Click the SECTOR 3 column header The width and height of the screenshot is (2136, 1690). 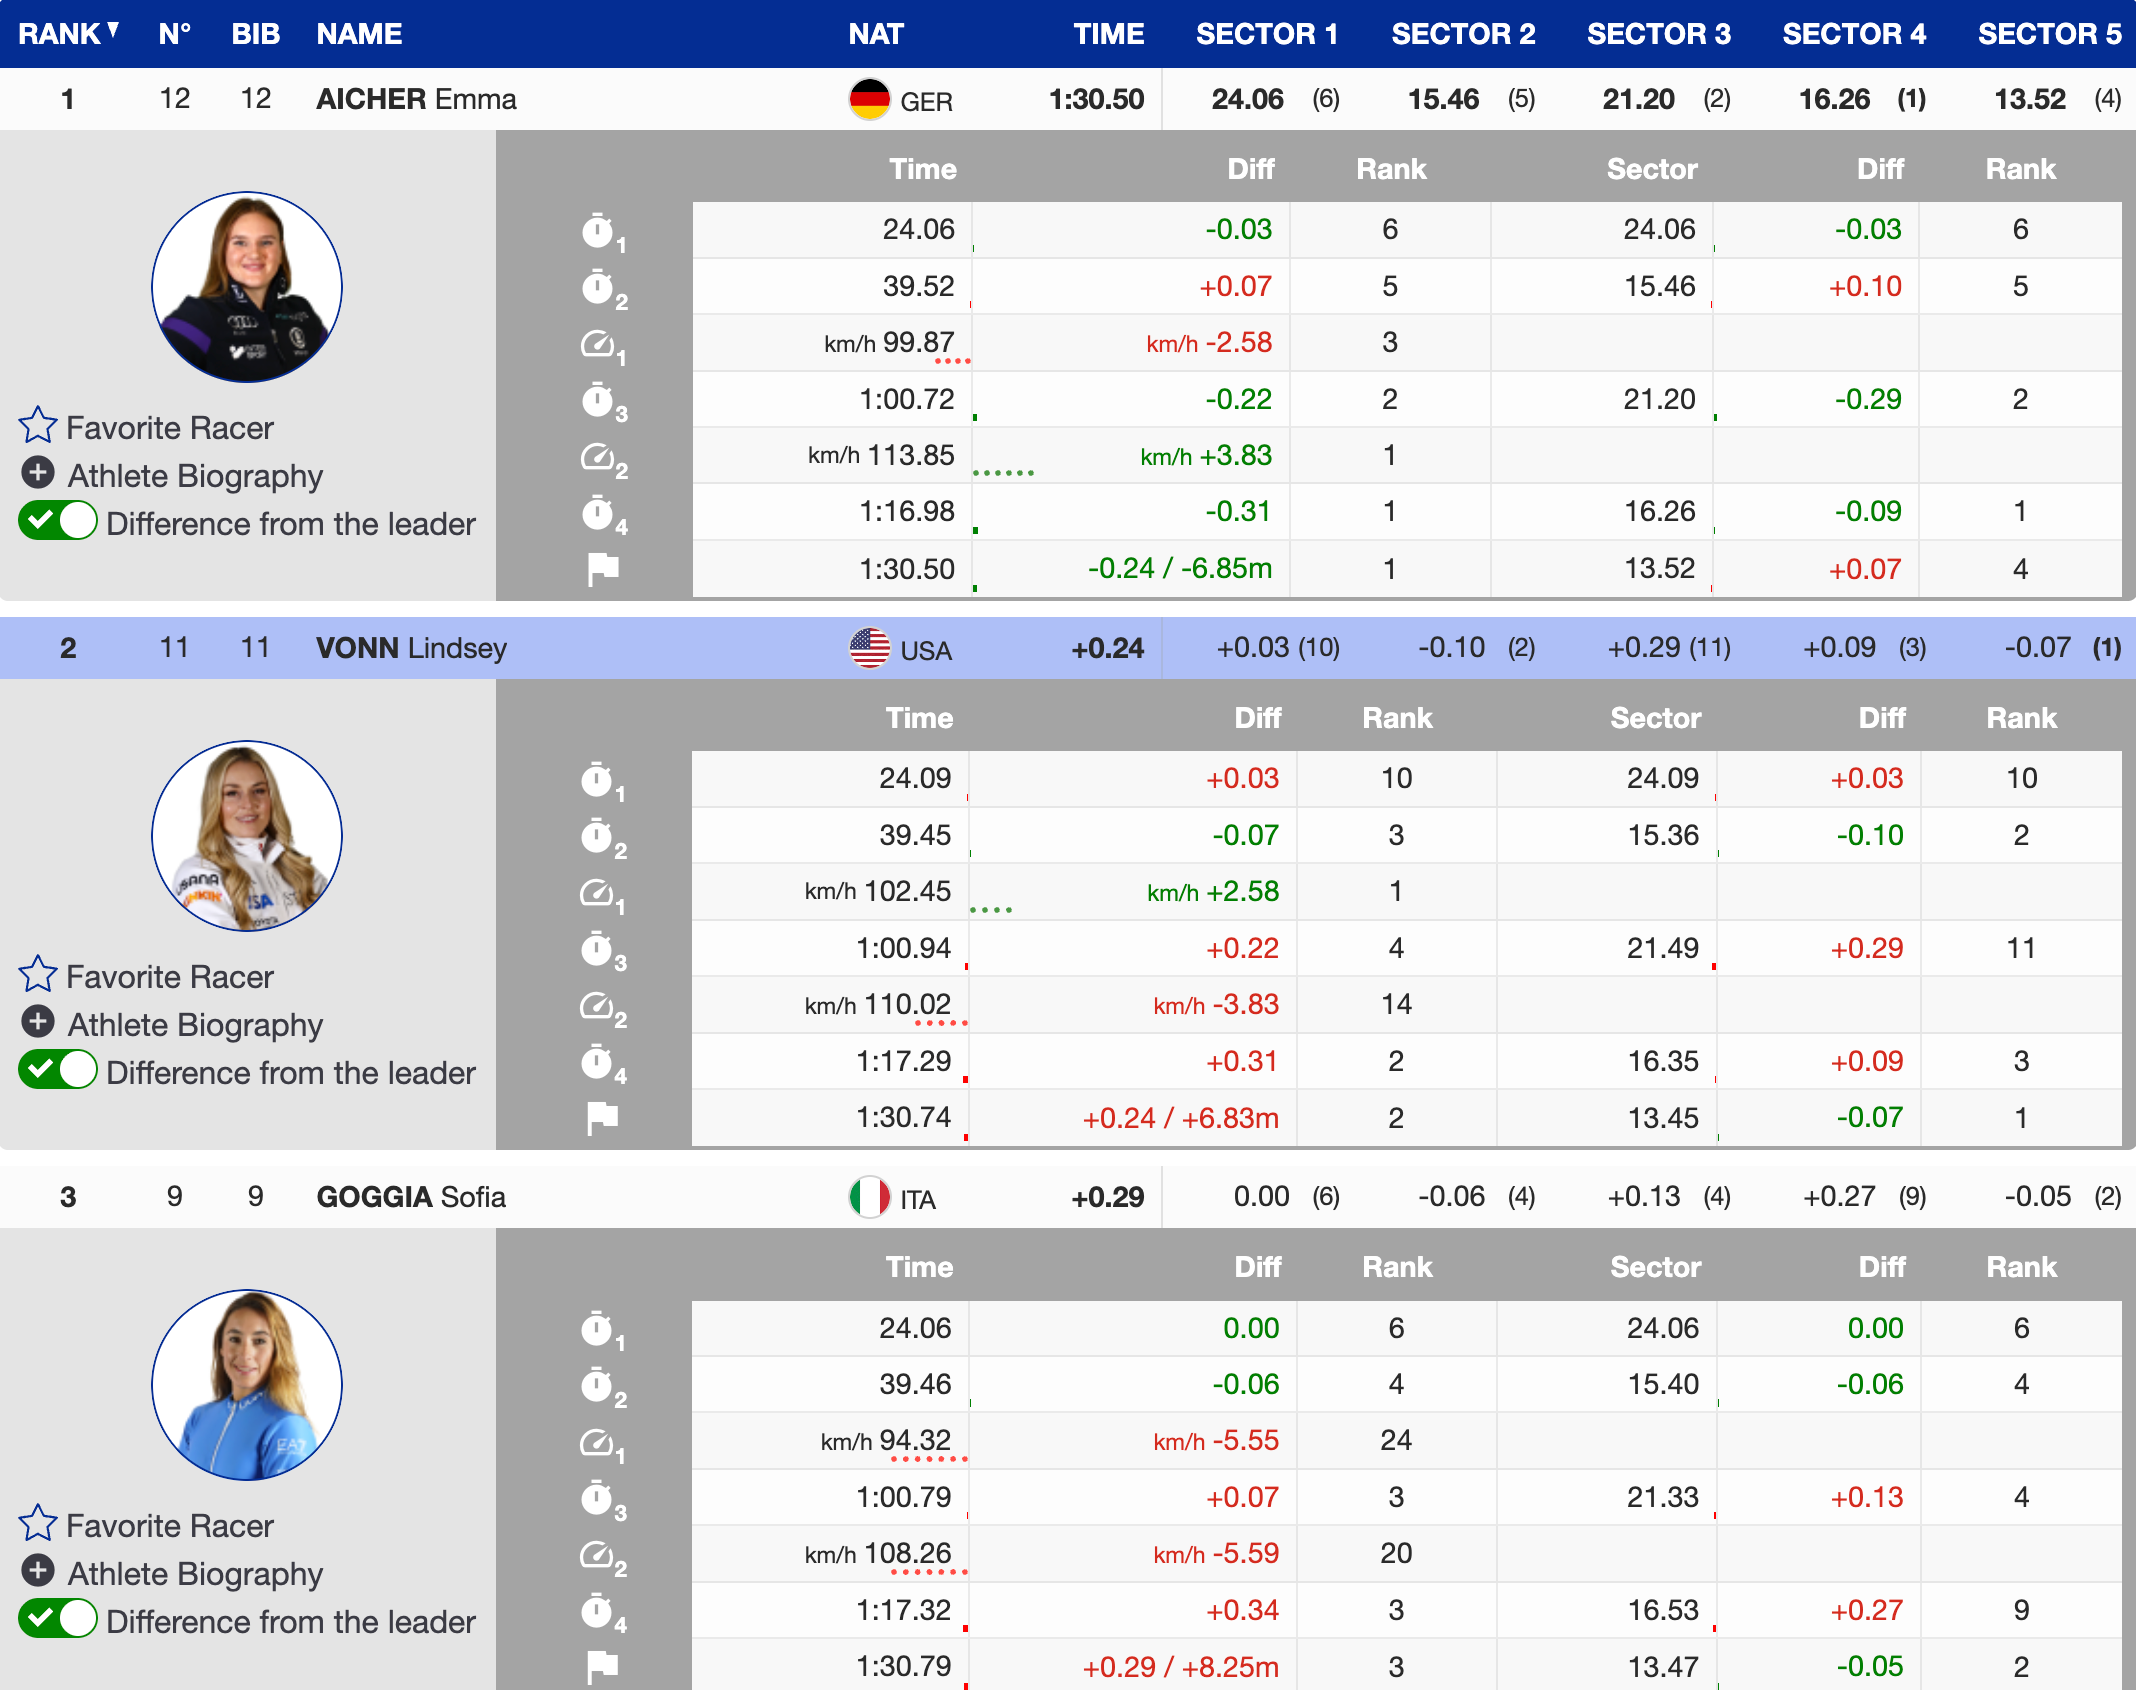(x=1658, y=34)
